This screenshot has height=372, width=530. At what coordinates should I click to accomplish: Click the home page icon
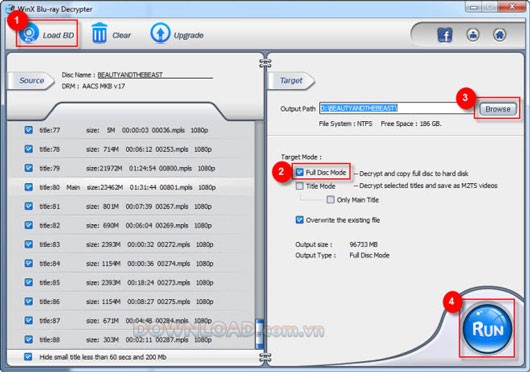click(500, 34)
